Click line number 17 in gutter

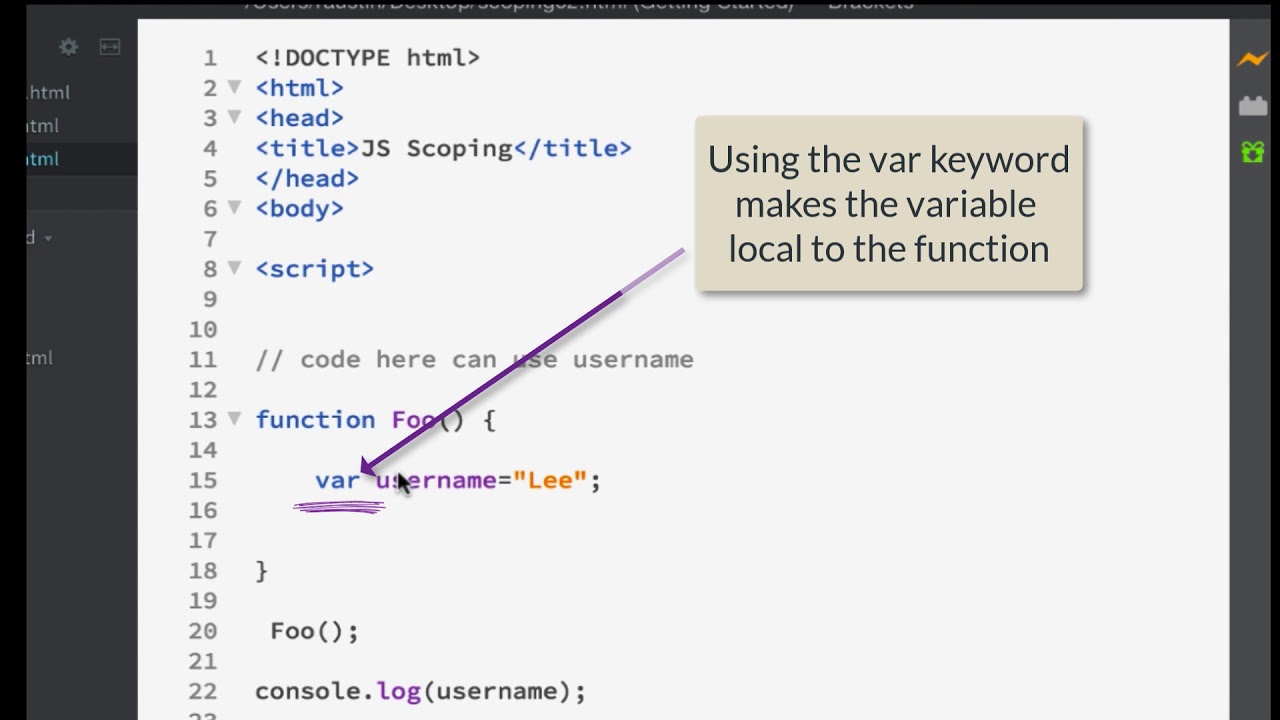pos(202,540)
